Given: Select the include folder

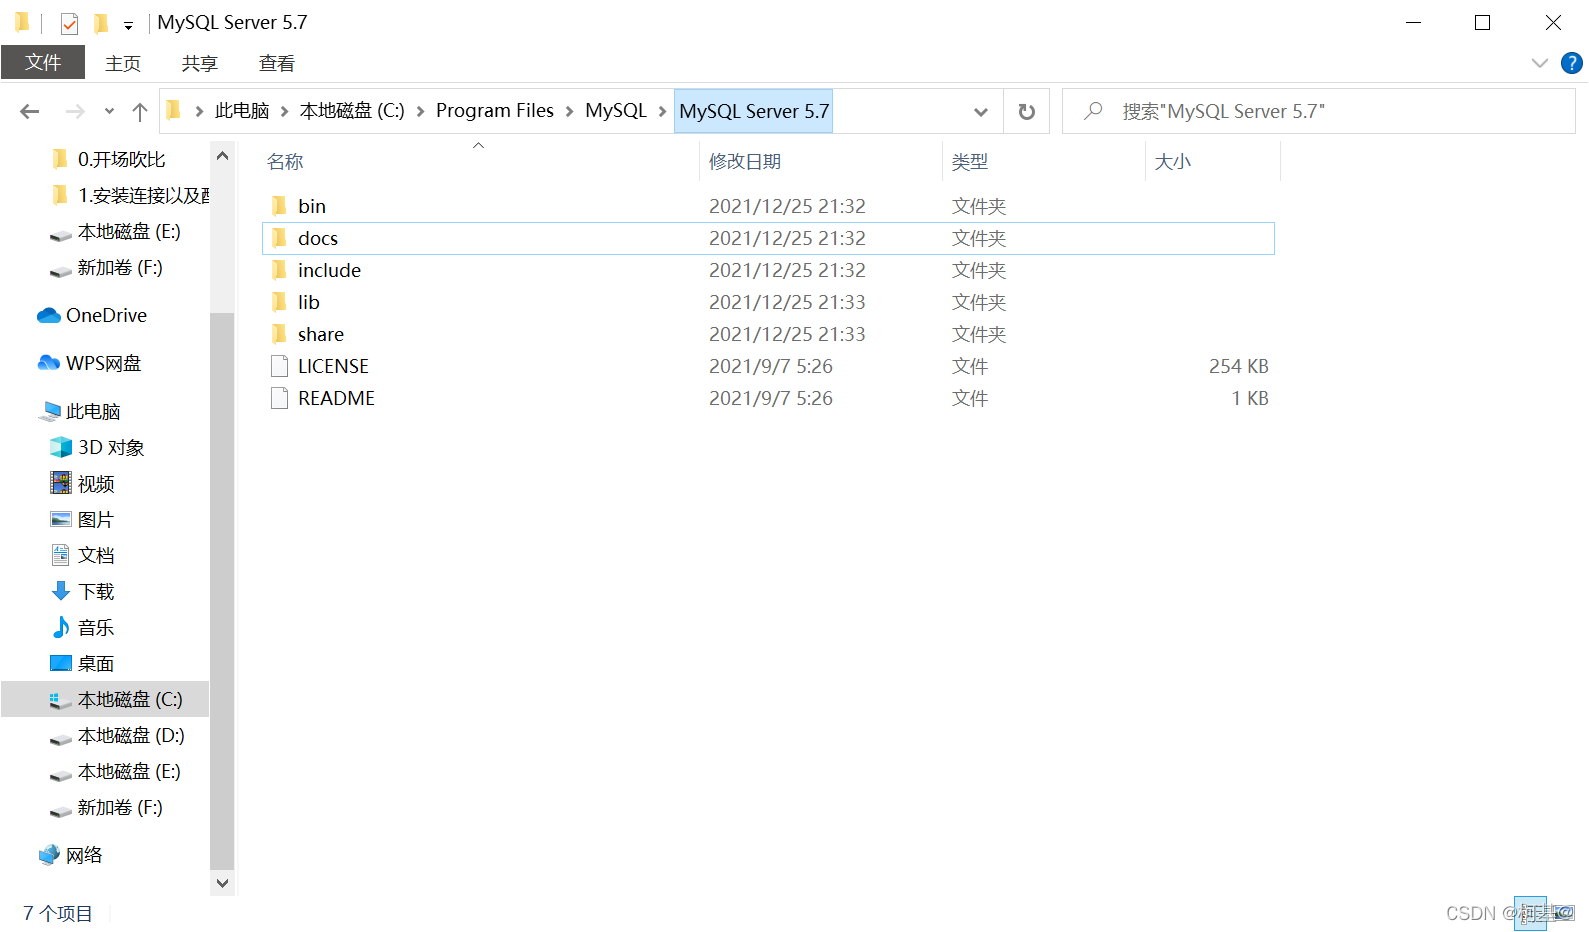Looking at the screenshot, I should pos(329,270).
